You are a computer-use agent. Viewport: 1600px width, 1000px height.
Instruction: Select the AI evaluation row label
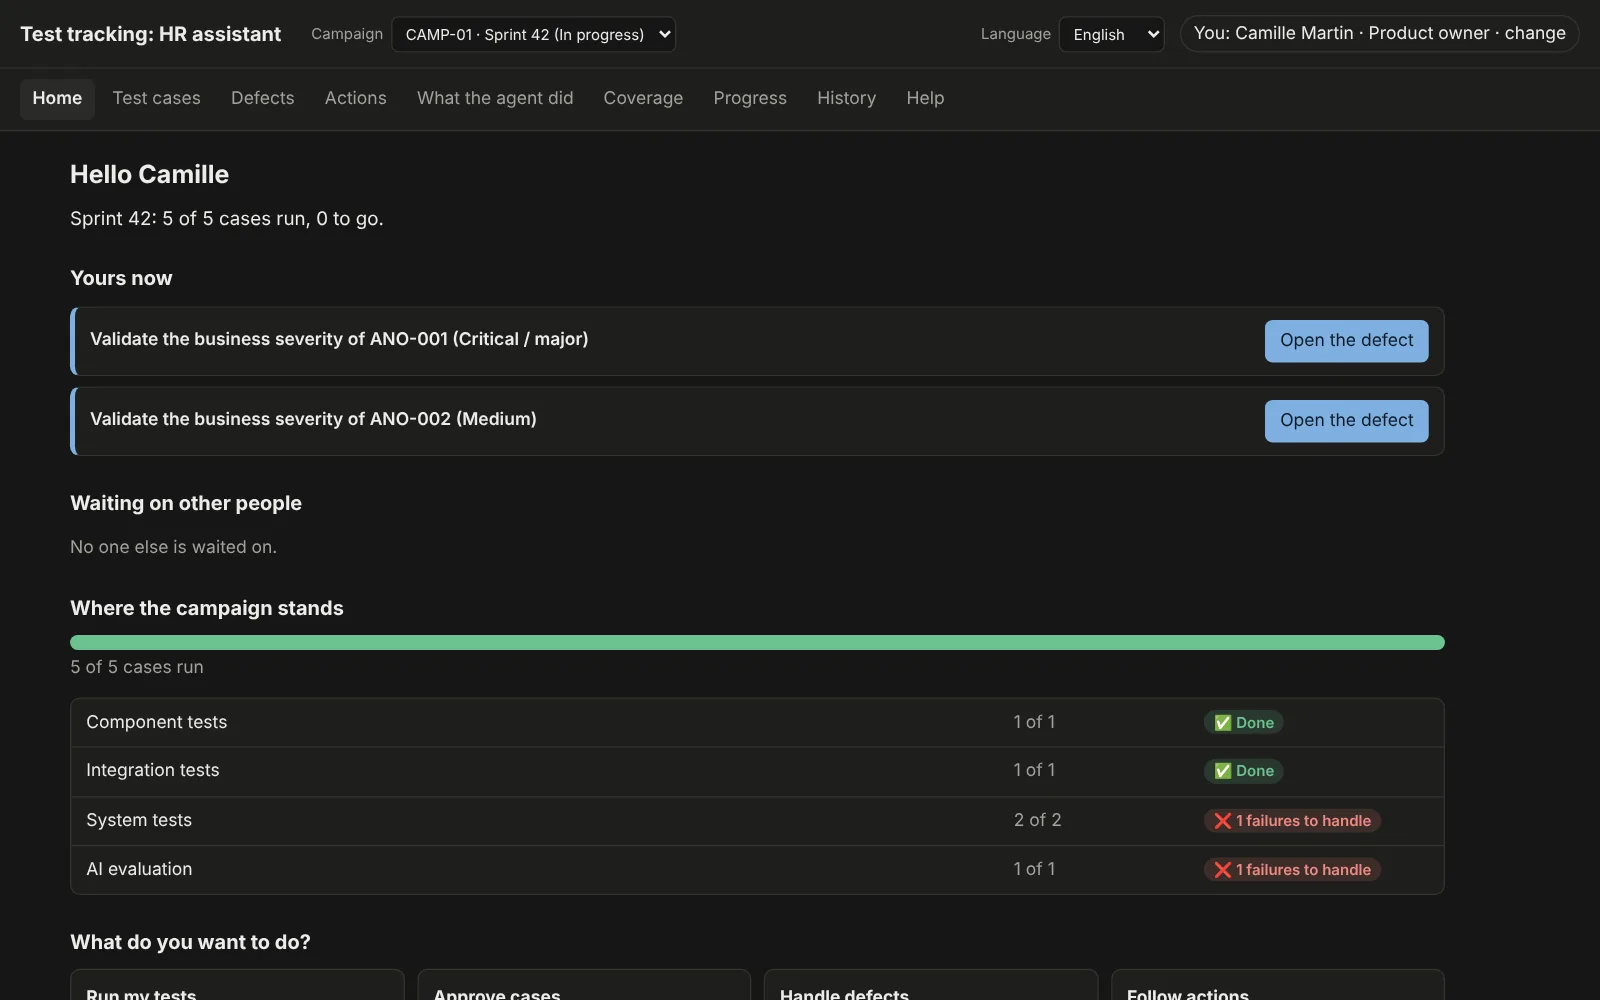(x=139, y=869)
